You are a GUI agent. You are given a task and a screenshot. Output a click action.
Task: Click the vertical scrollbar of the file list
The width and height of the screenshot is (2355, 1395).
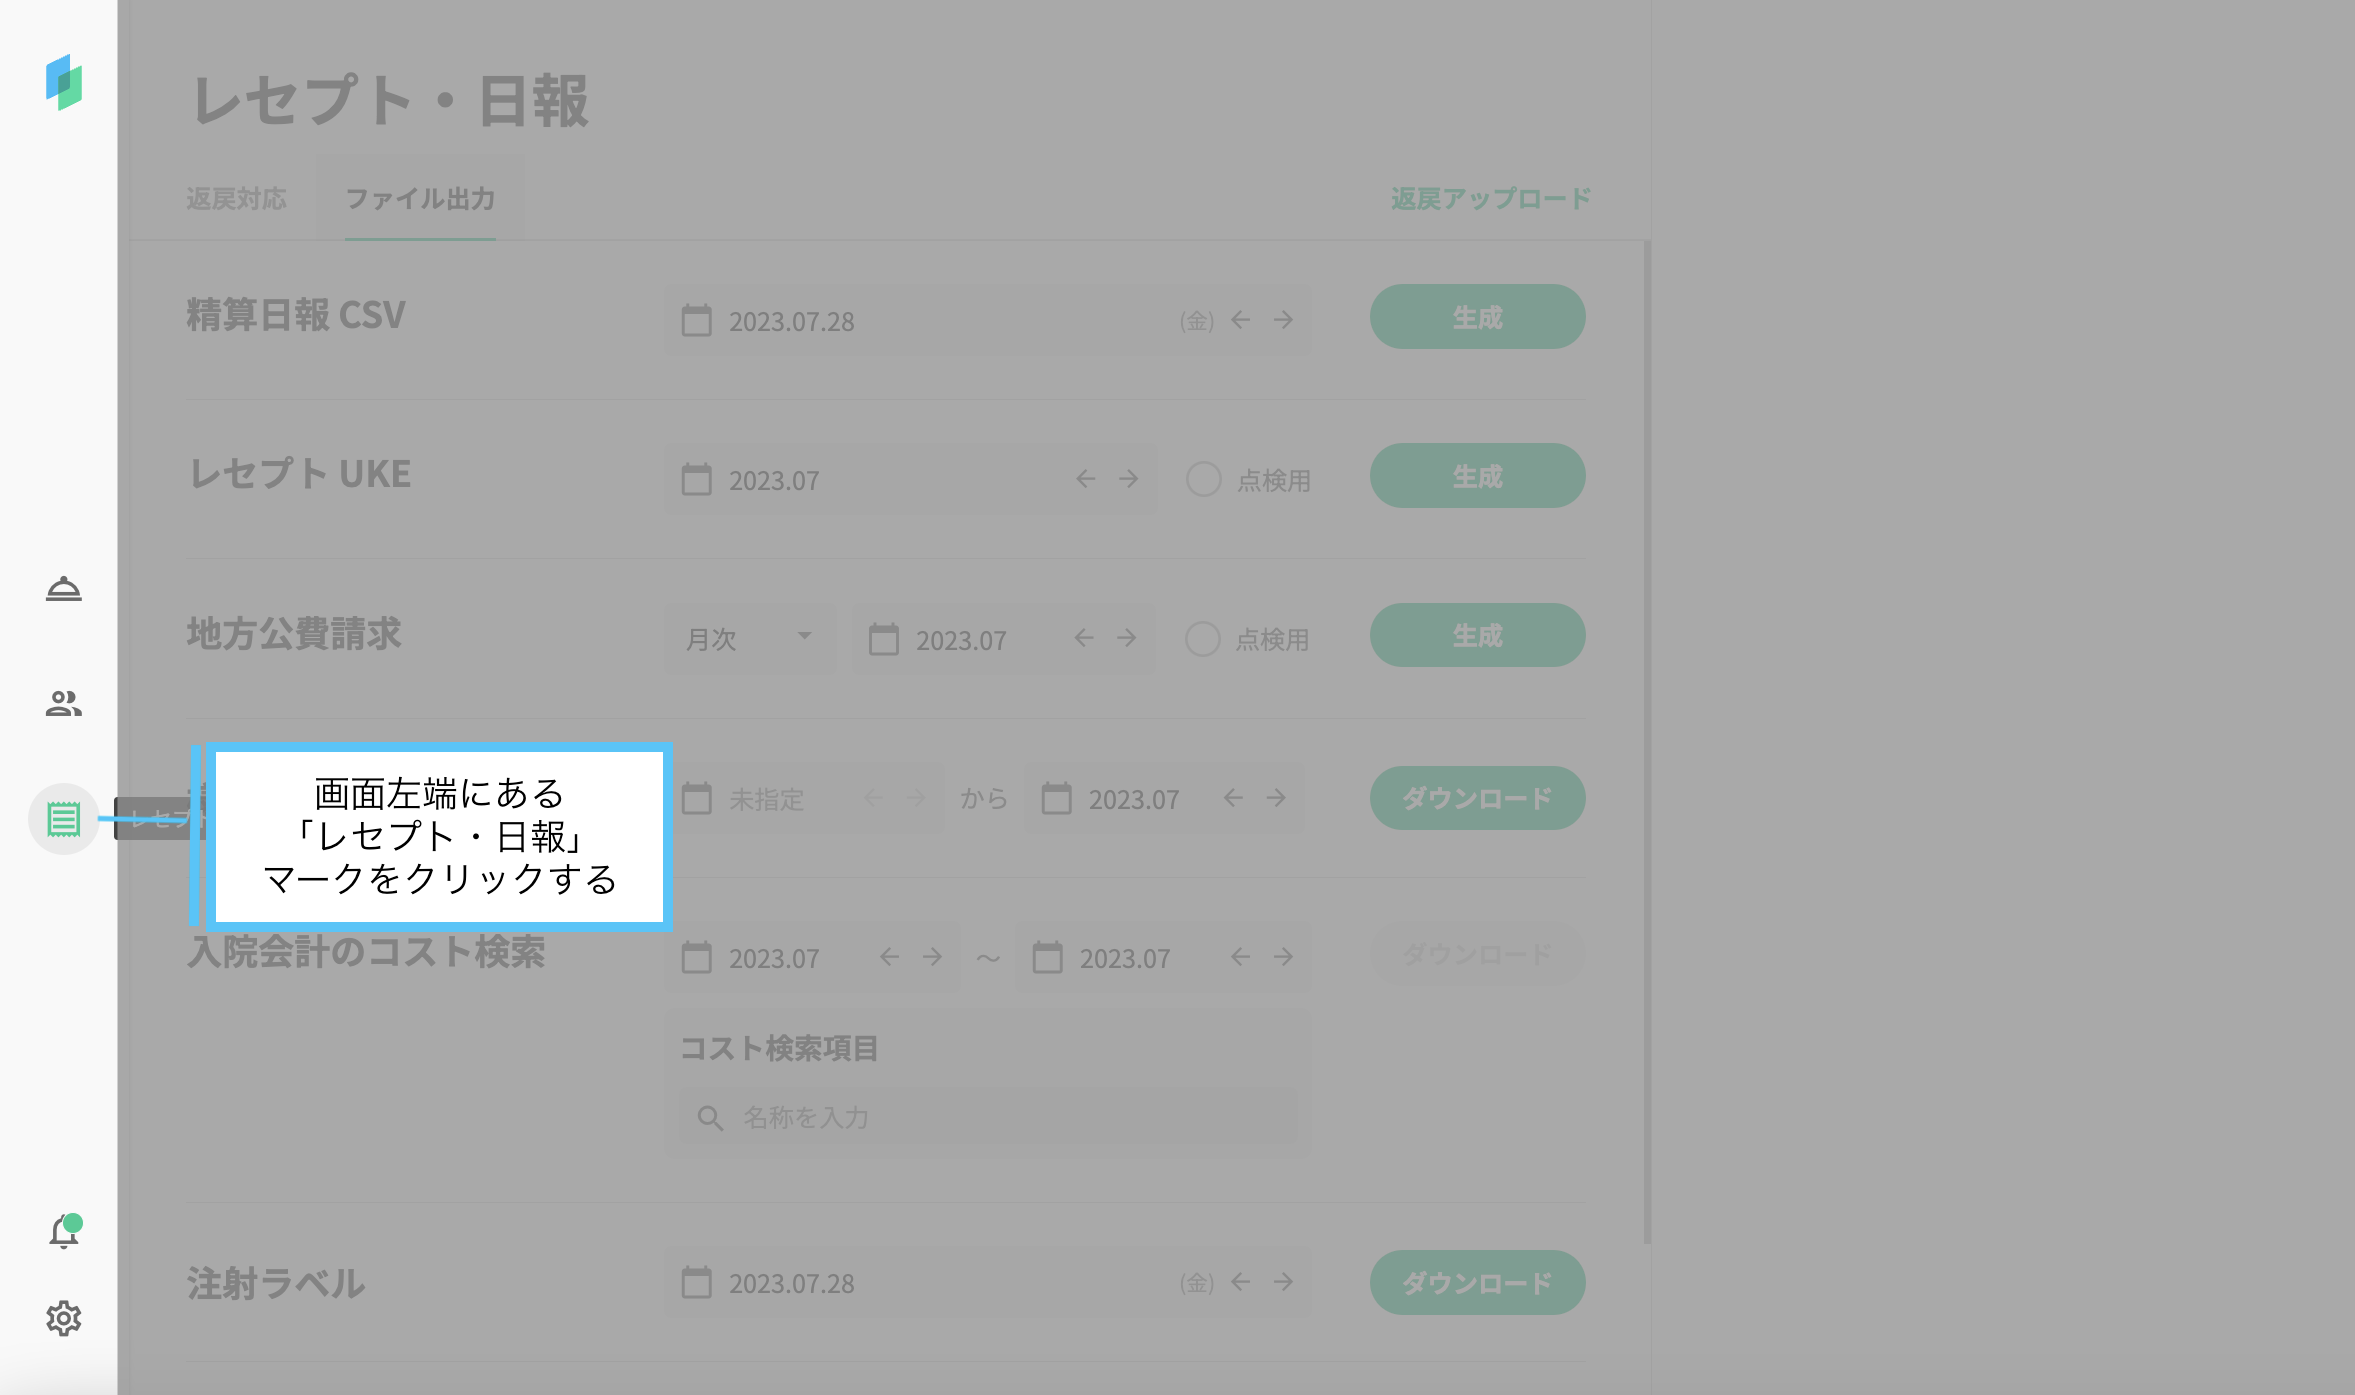pyautogui.click(x=1646, y=740)
